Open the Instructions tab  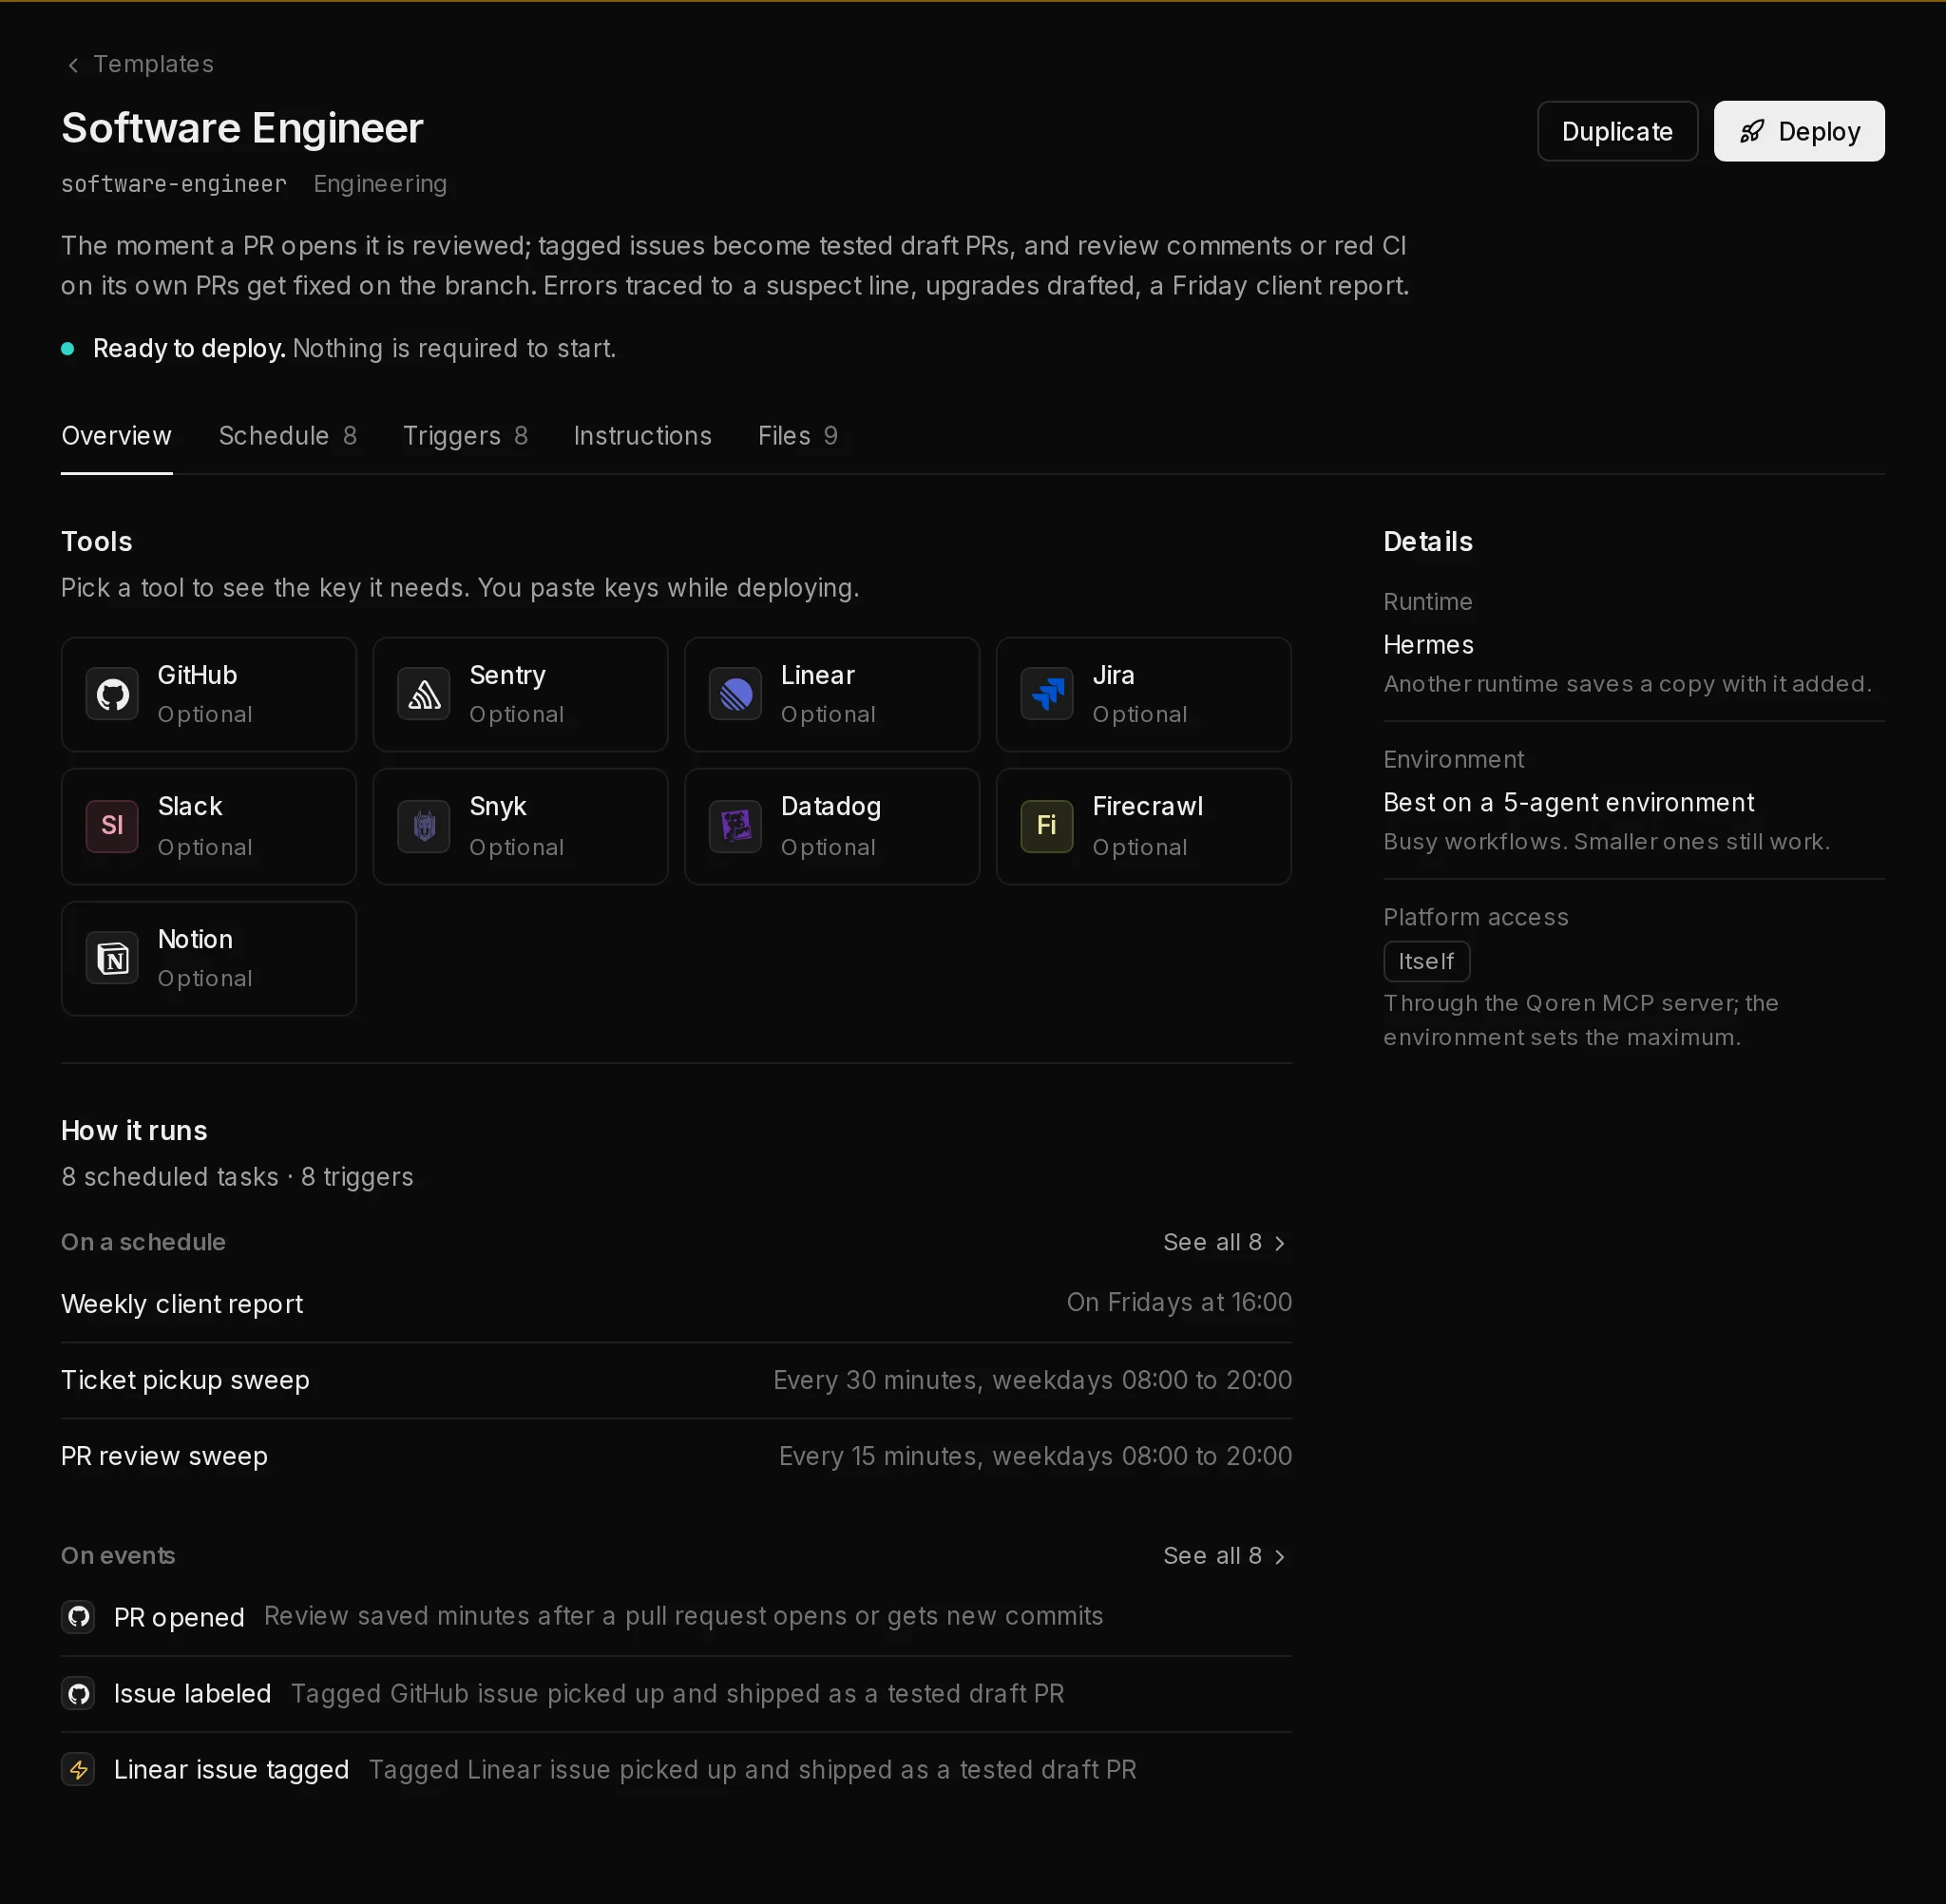[x=643, y=436]
